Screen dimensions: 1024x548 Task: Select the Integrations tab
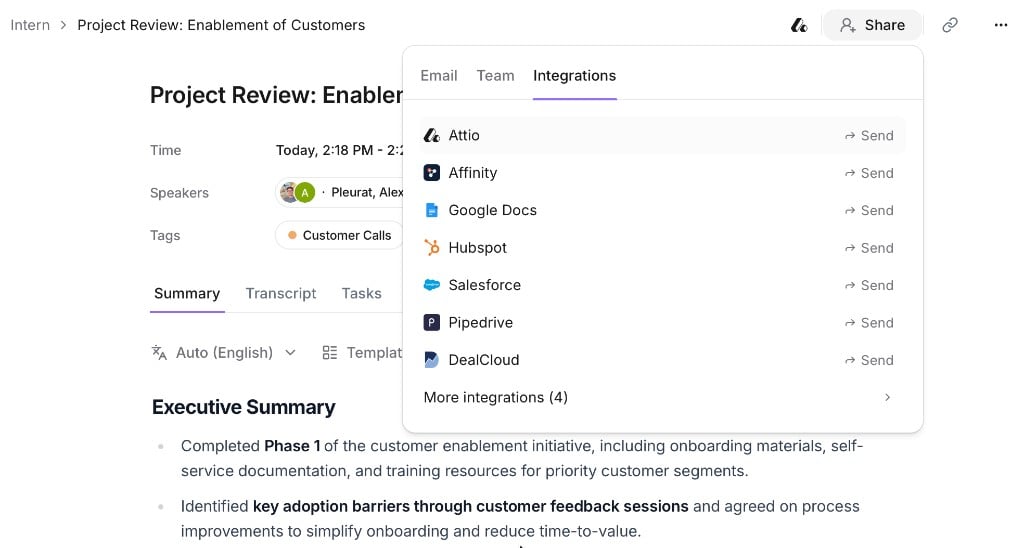tap(574, 76)
